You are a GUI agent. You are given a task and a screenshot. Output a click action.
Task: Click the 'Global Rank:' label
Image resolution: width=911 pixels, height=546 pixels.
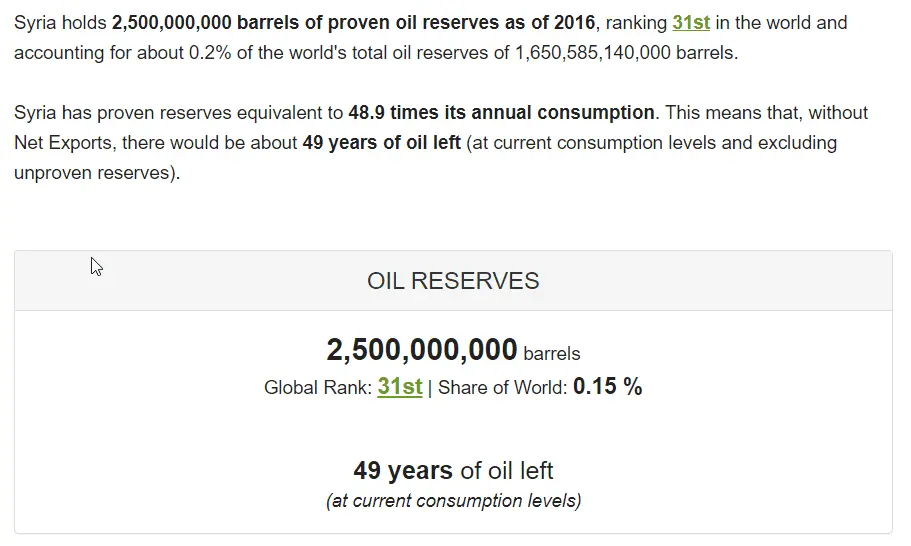click(318, 388)
